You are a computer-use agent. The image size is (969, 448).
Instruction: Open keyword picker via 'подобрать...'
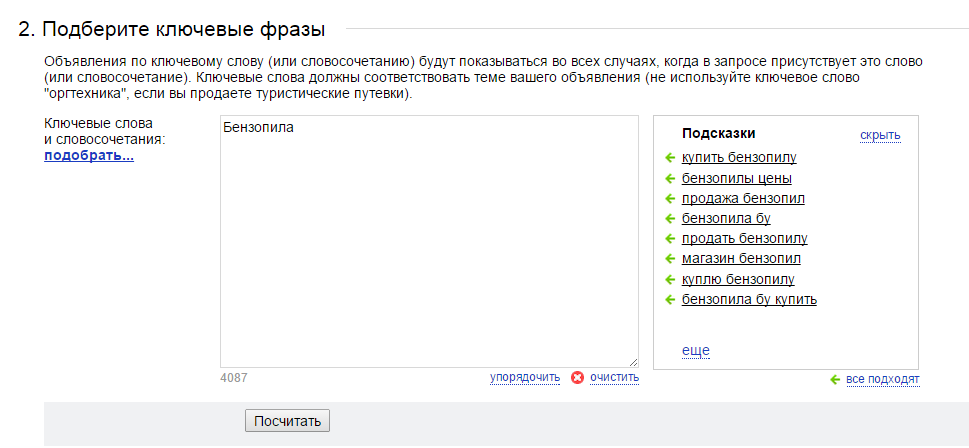pos(89,156)
